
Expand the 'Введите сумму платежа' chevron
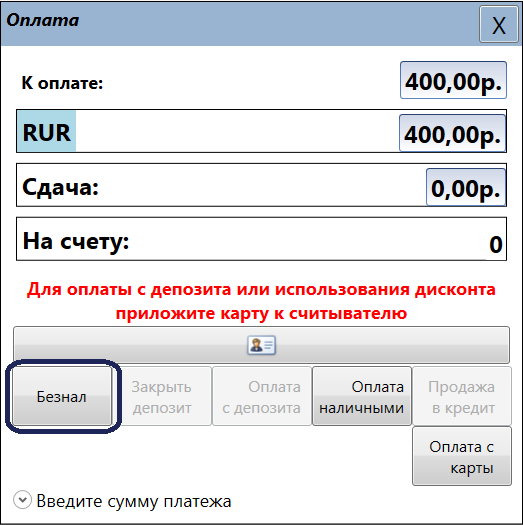[22, 500]
